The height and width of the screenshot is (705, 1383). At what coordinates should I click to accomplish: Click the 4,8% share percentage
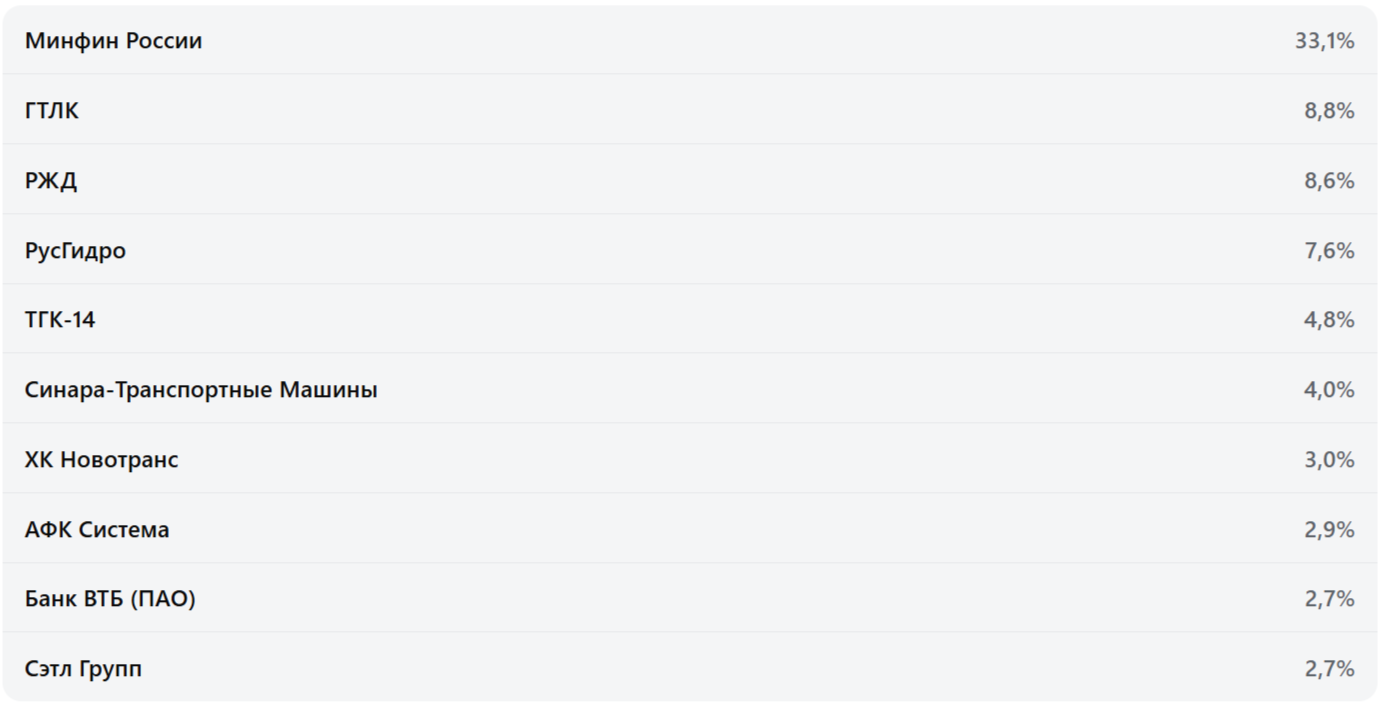coord(1329,320)
